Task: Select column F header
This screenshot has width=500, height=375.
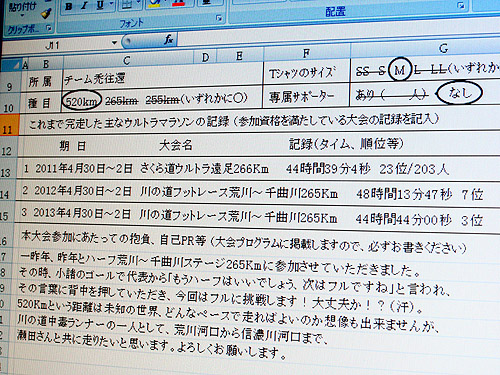Action: (x=306, y=53)
